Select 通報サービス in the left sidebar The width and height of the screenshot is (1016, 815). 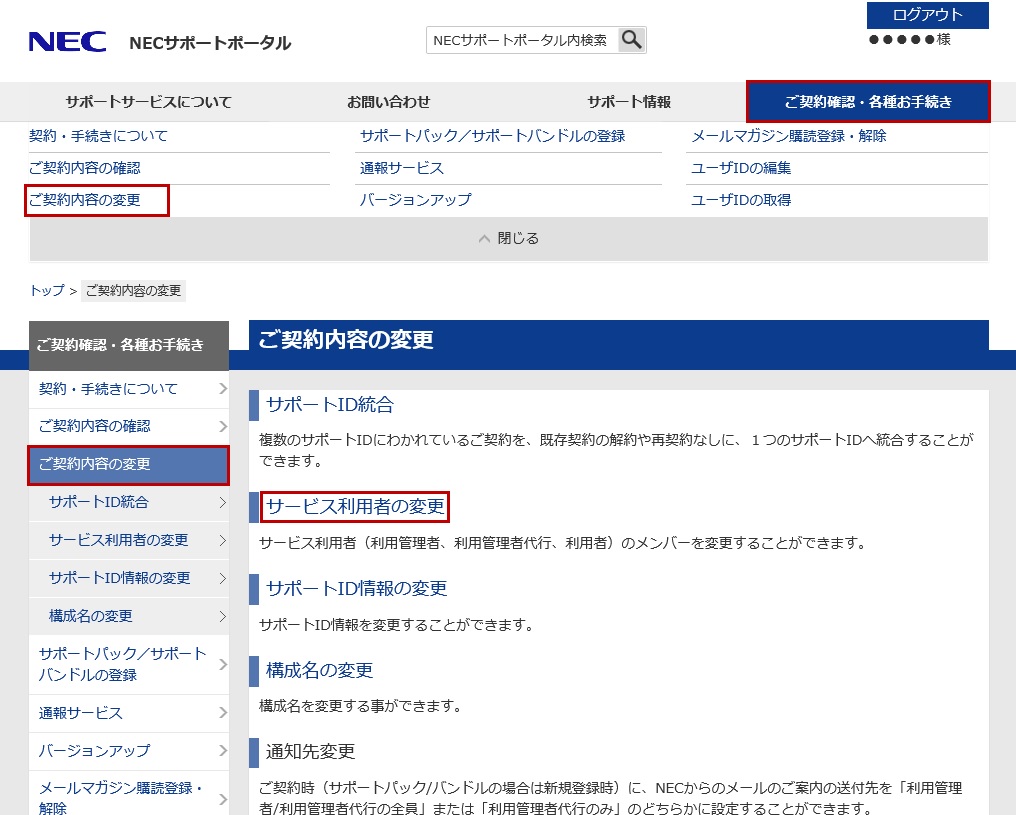click(x=81, y=713)
